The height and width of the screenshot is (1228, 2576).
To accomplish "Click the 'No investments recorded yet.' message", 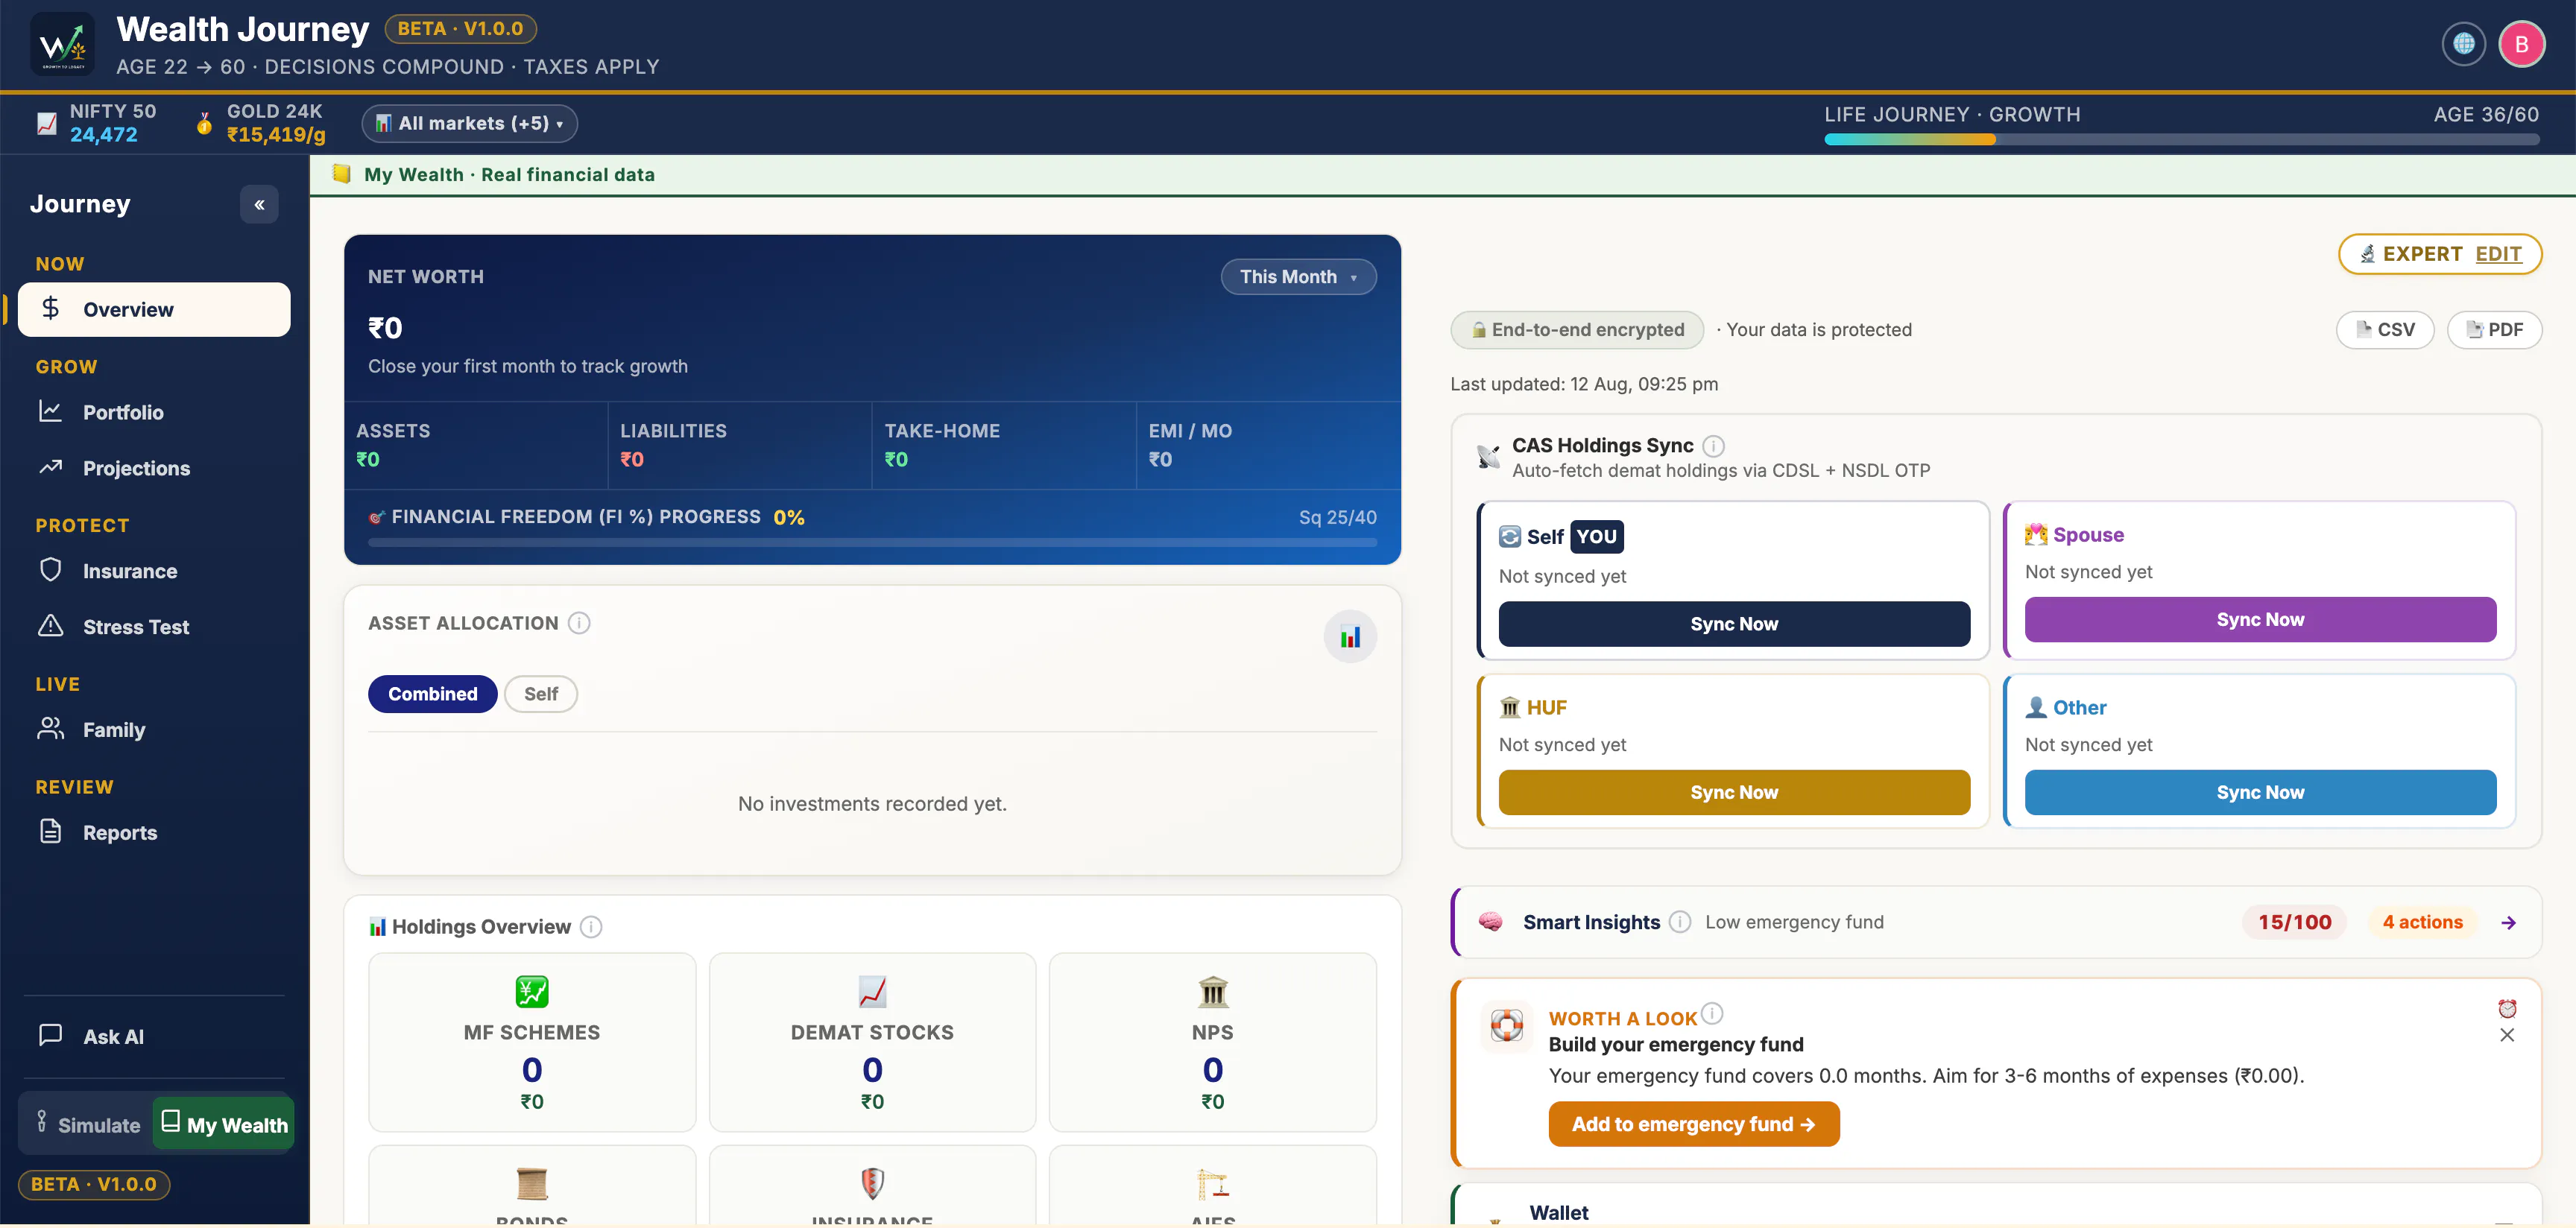I will [872, 804].
